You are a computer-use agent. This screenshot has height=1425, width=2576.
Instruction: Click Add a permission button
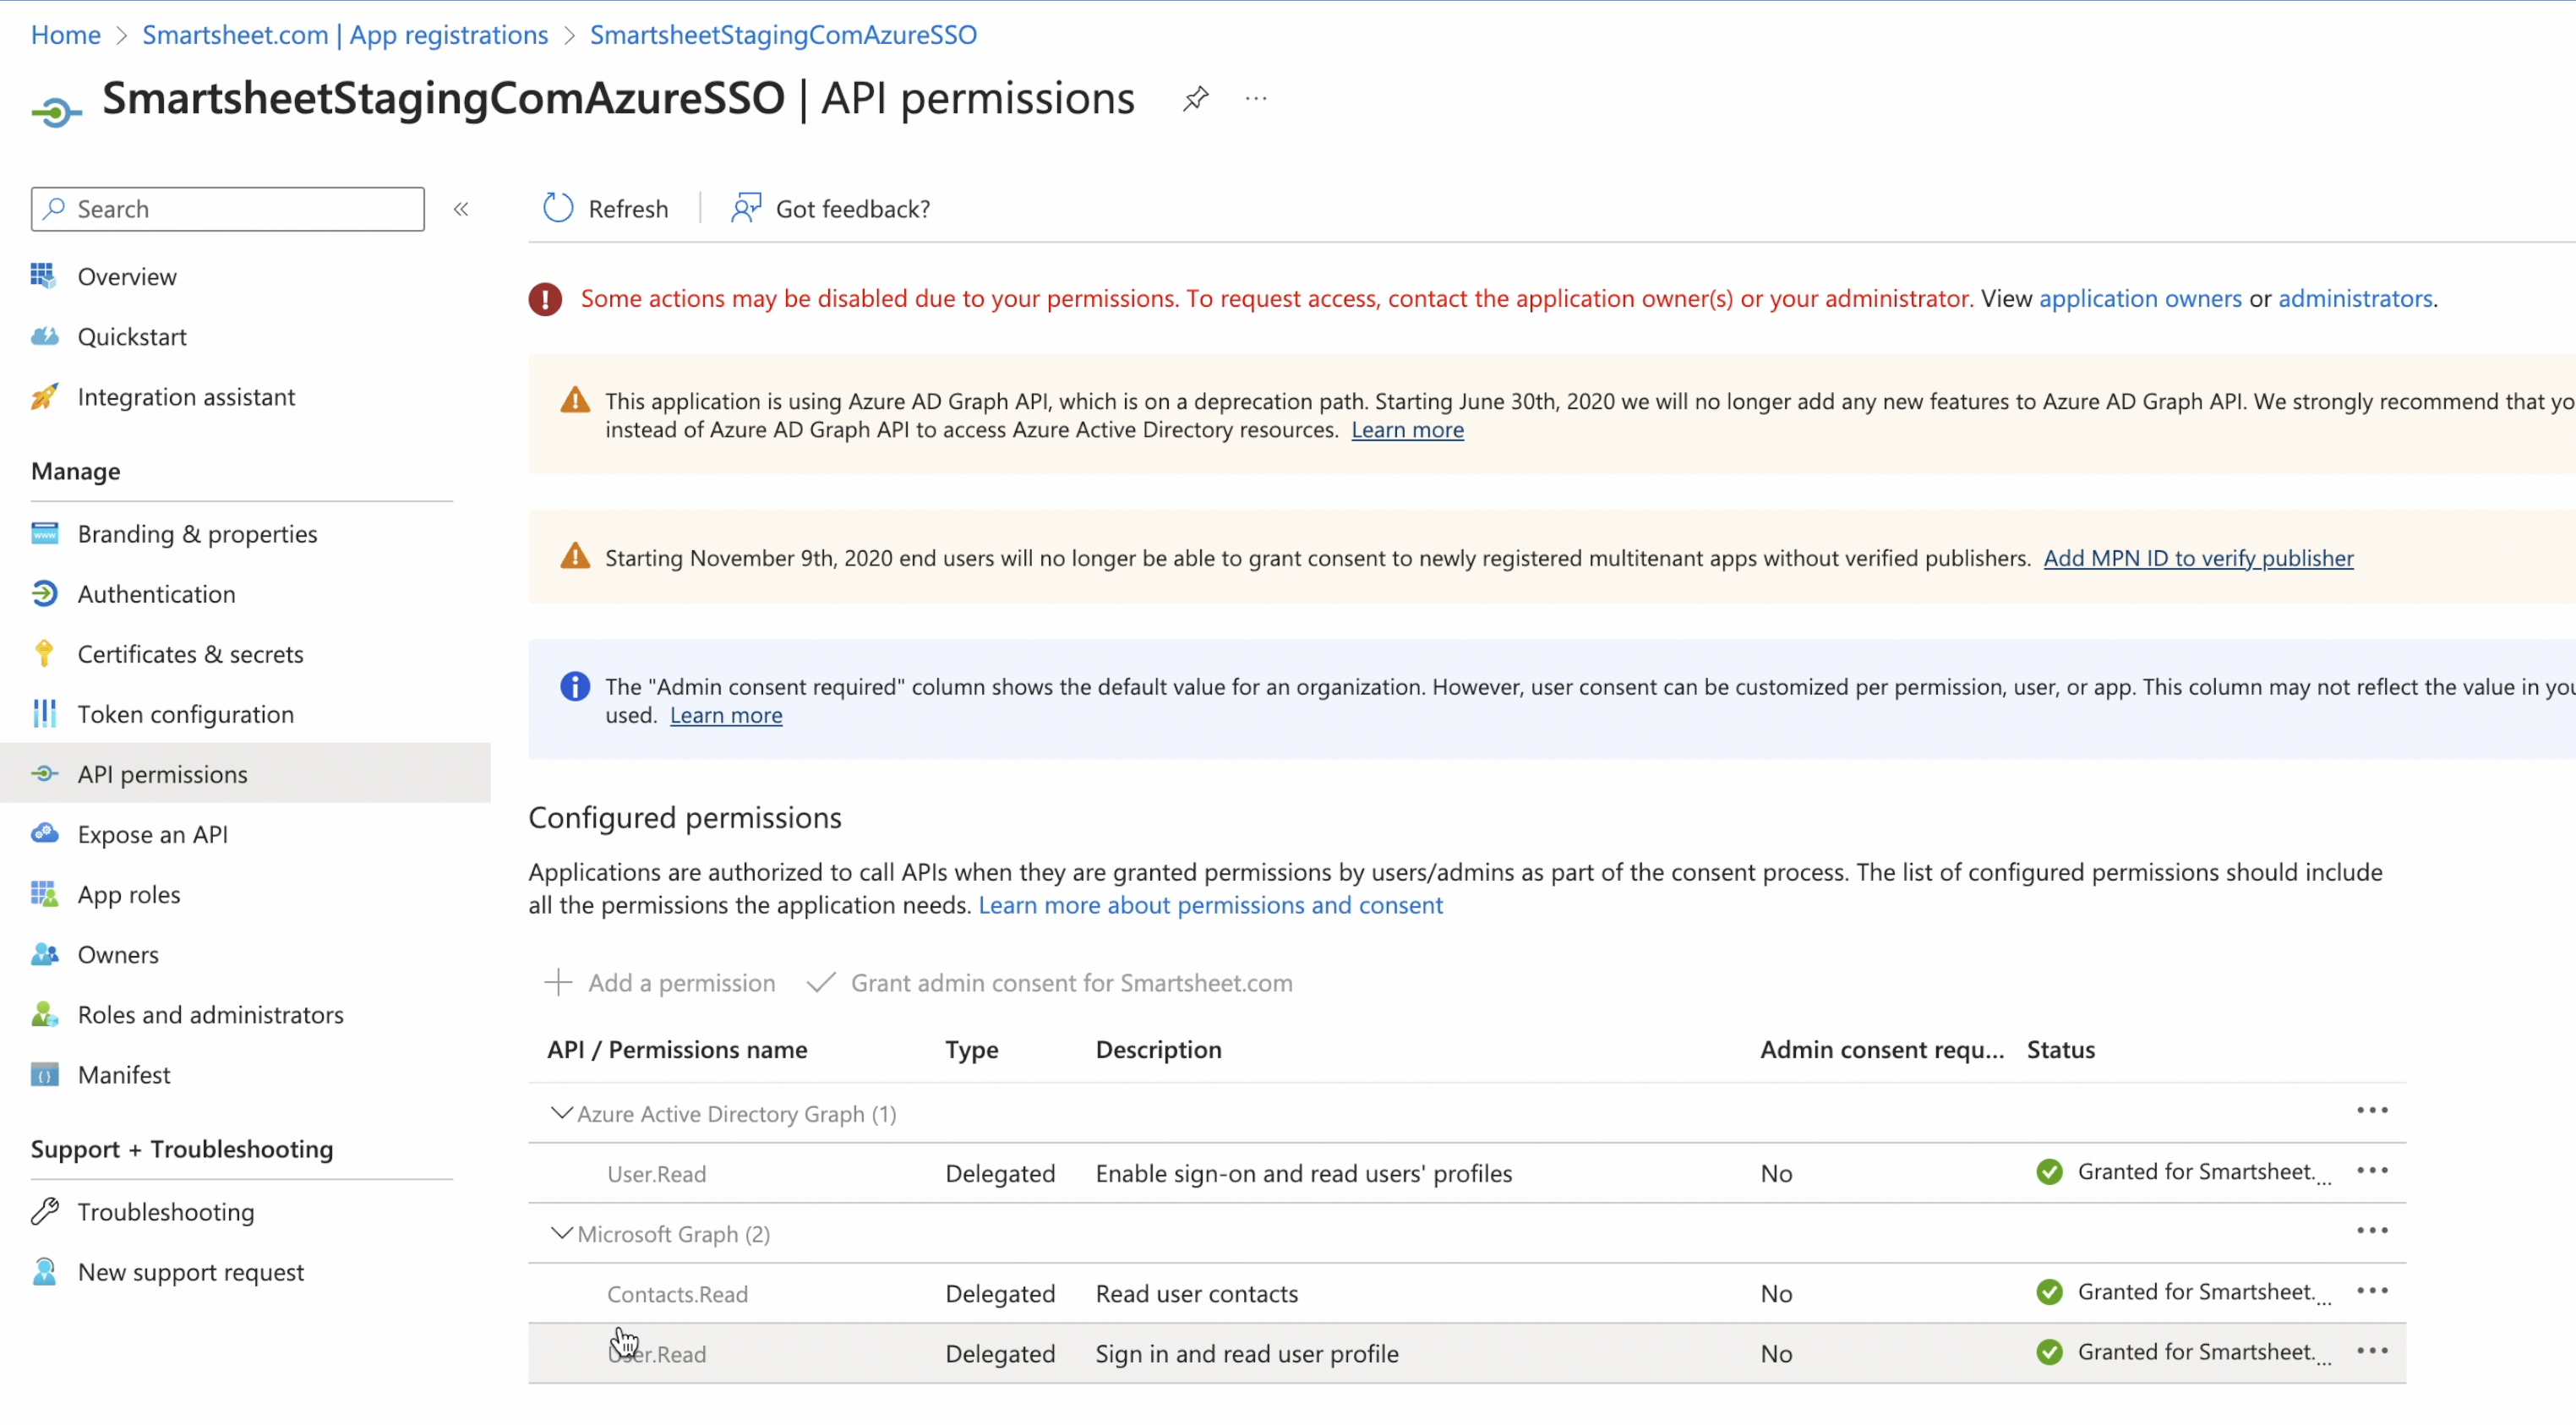(x=660, y=982)
